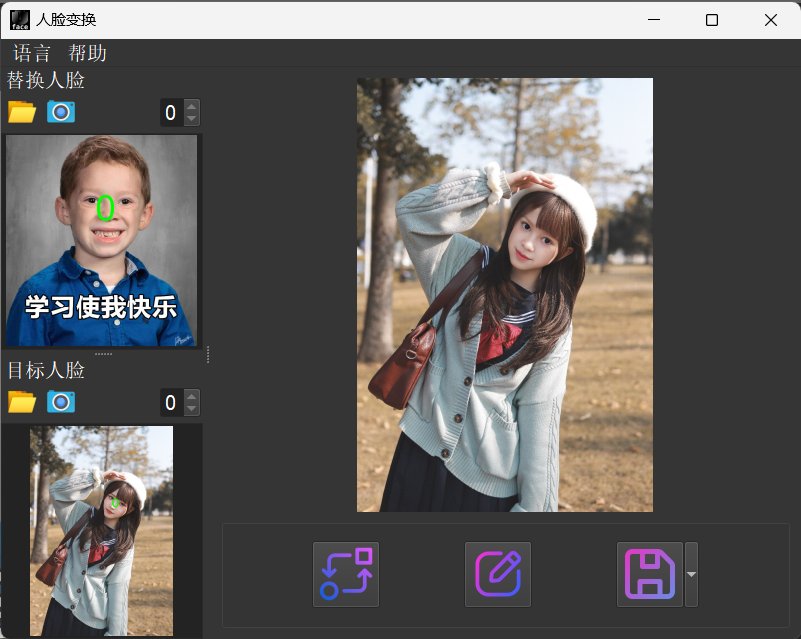801x639 pixels.
Task: Click the pencil edit button
Action: click(498, 574)
